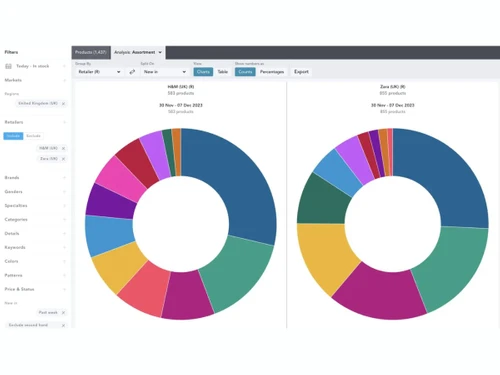The image size is (500, 375).
Task: Click the New in label in the filters sidebar
Action: [11, 303]
